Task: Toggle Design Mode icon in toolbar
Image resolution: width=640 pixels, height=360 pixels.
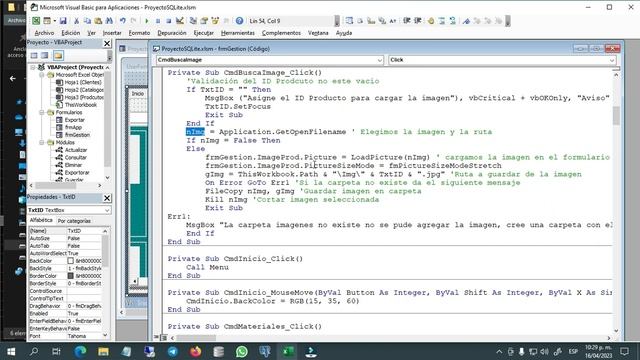Action: (x=180, y=21)
